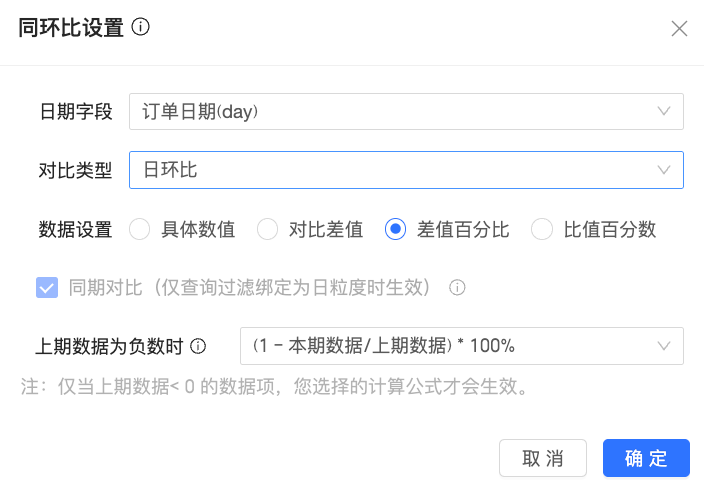
Task: Close the 同环比设置 dialog with X
Action: coord(679,29)
